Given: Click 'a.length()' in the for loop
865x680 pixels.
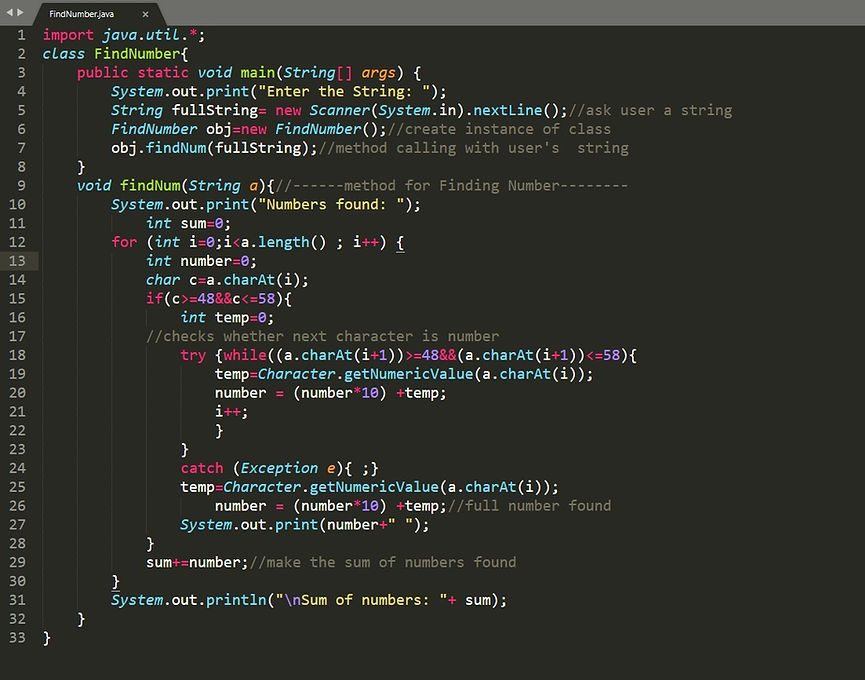Looking at the screenshot, I should click(283, 242).
